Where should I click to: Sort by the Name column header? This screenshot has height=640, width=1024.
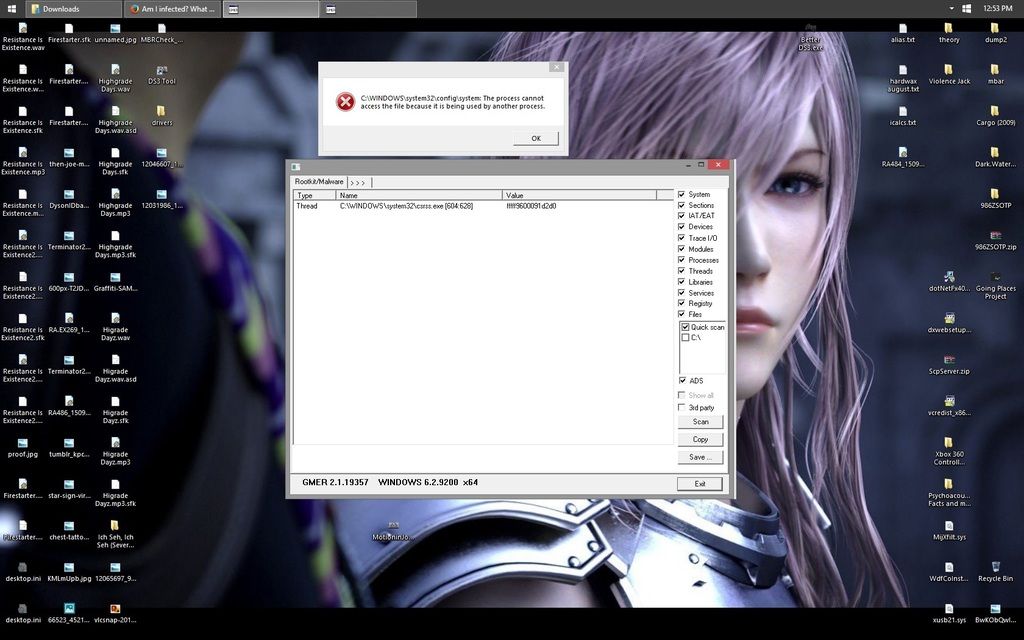(419, 195)
